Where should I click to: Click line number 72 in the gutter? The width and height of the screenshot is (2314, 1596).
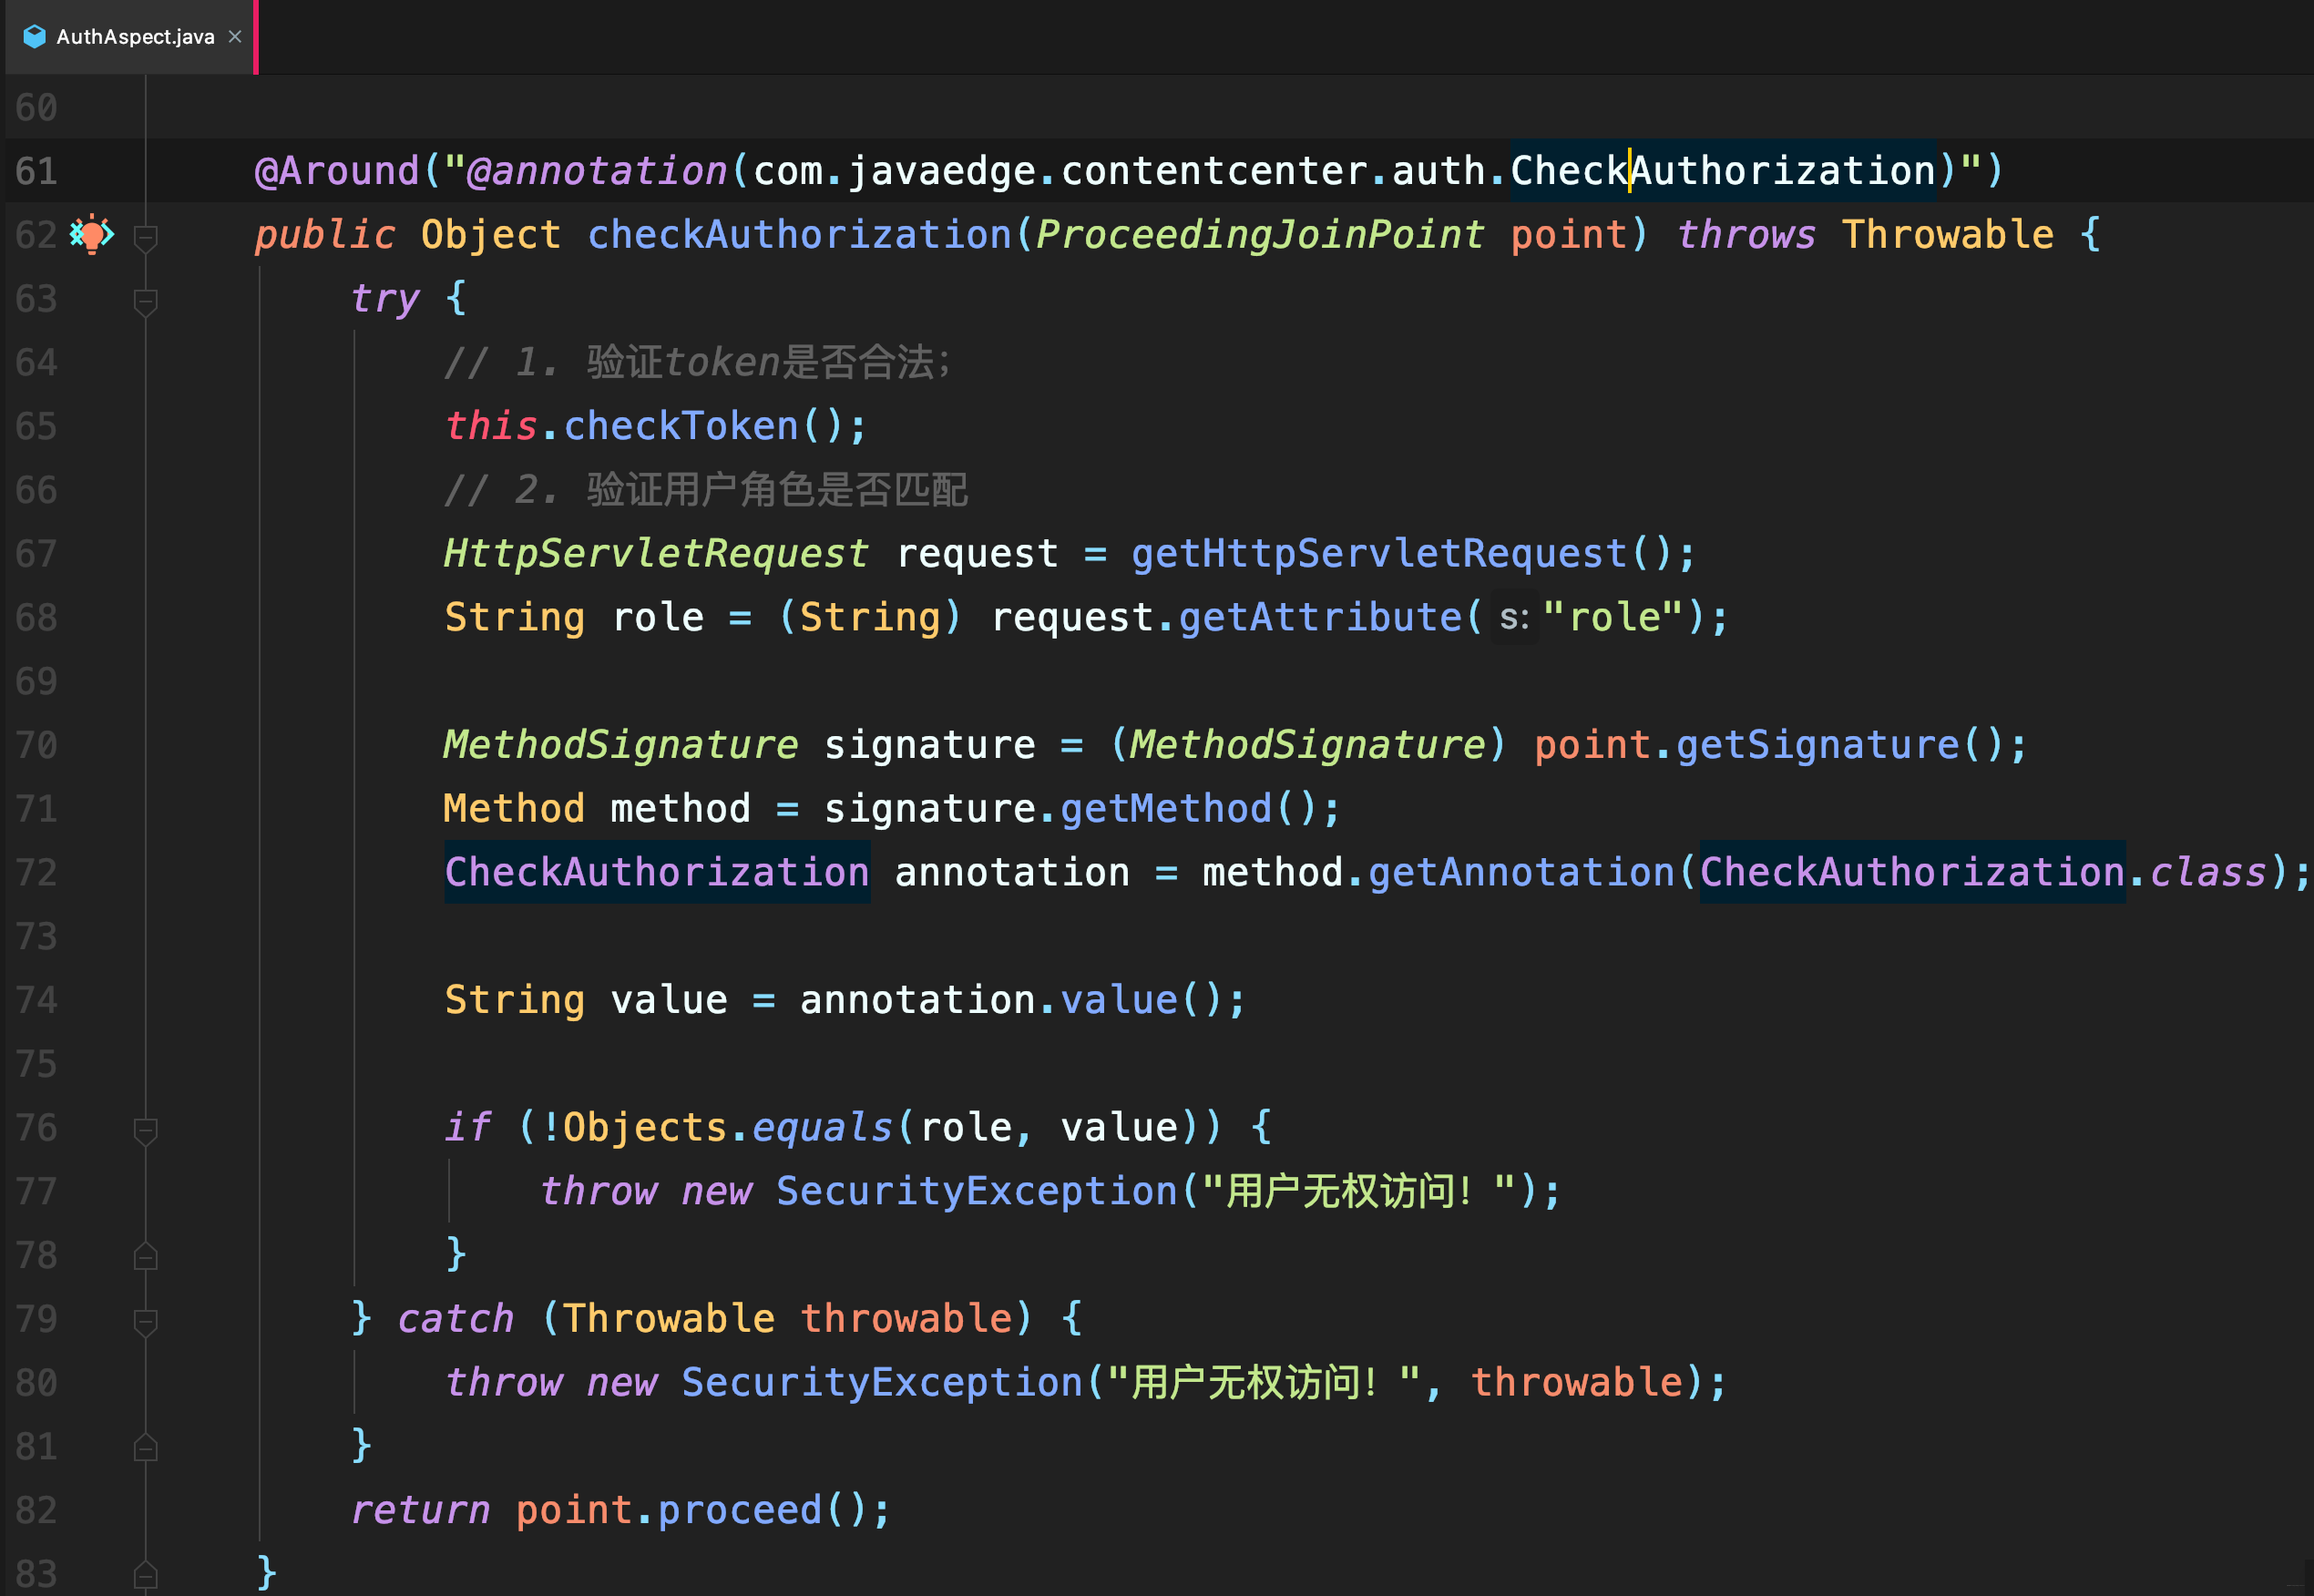click(36, 873)
